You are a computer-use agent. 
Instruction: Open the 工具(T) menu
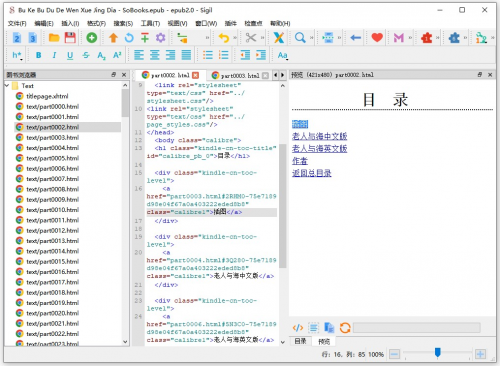point(150,23)
